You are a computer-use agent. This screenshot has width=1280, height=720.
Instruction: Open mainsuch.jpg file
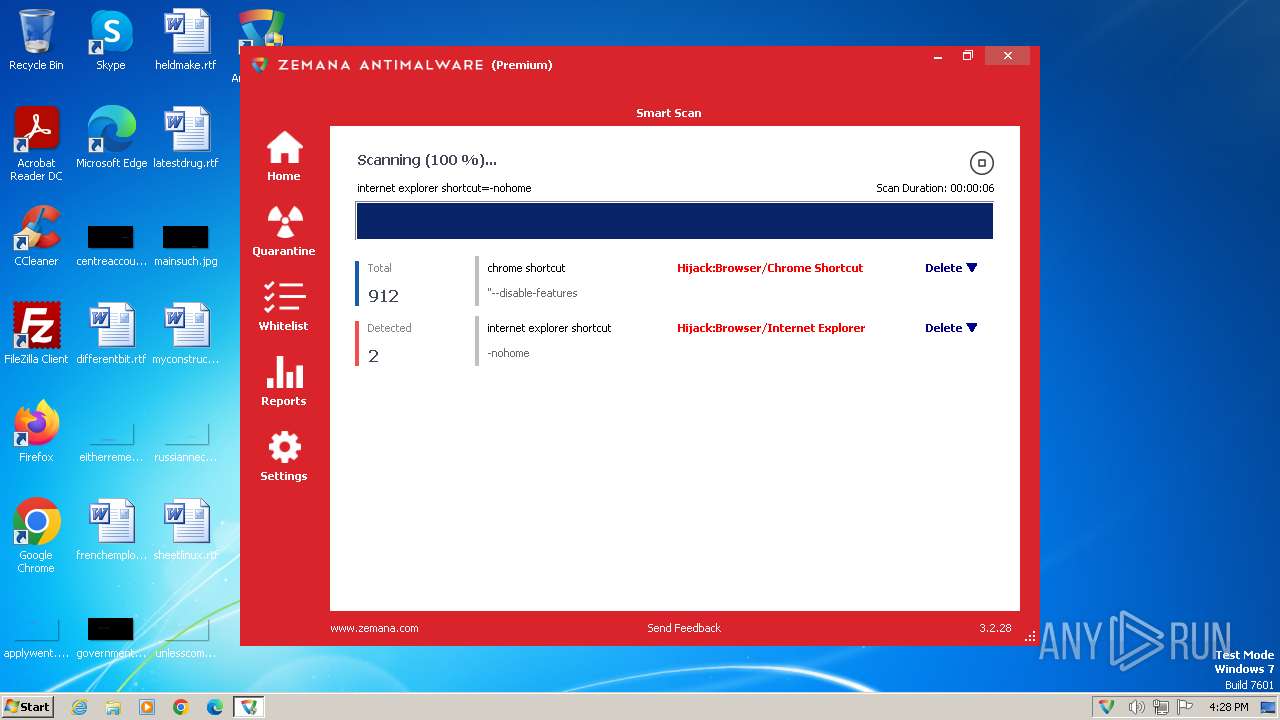click(186, 246)
